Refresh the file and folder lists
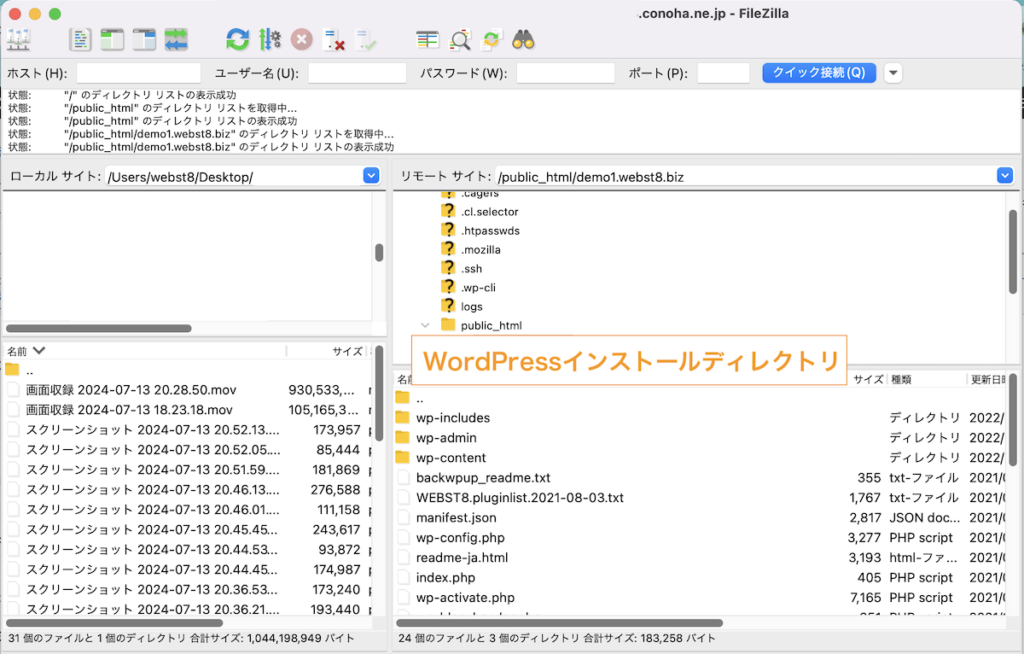Viewport: 1024px width, 654px height. [236, 39]
